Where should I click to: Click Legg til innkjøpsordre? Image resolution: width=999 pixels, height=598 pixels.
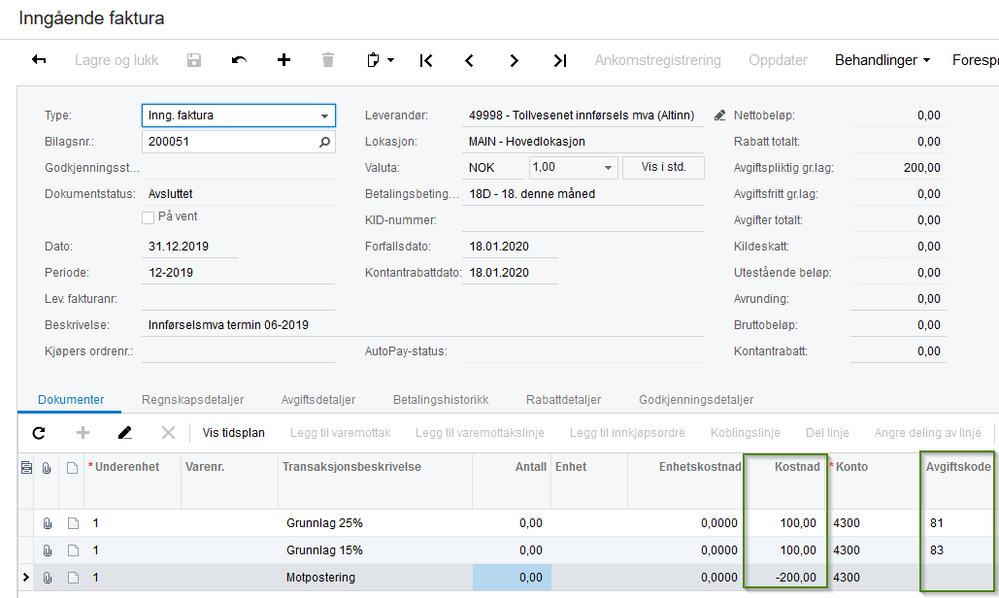[x=627, y=433]
